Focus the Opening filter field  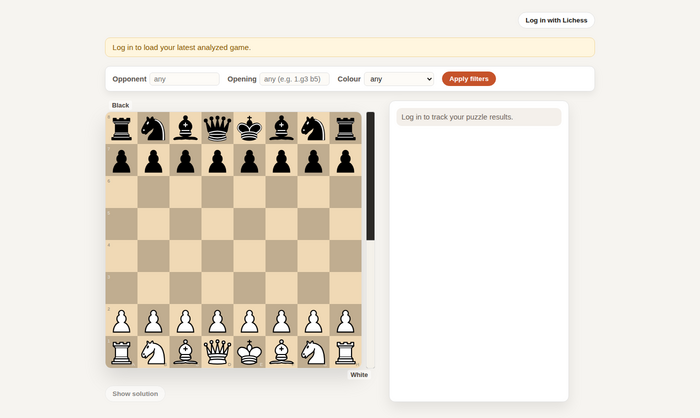(x=294, y=79)
